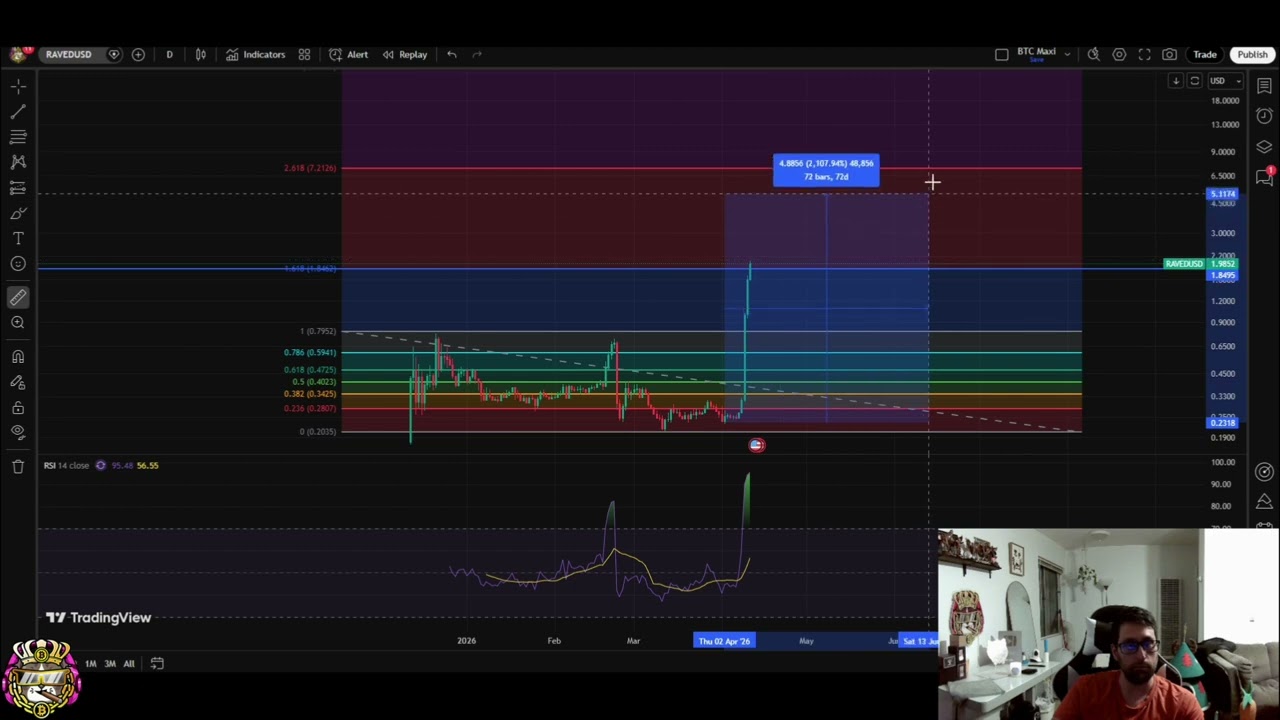The width and height of the screenshot is (1280, 720).
Task: Lock all drawing tools
Action: 18,408
